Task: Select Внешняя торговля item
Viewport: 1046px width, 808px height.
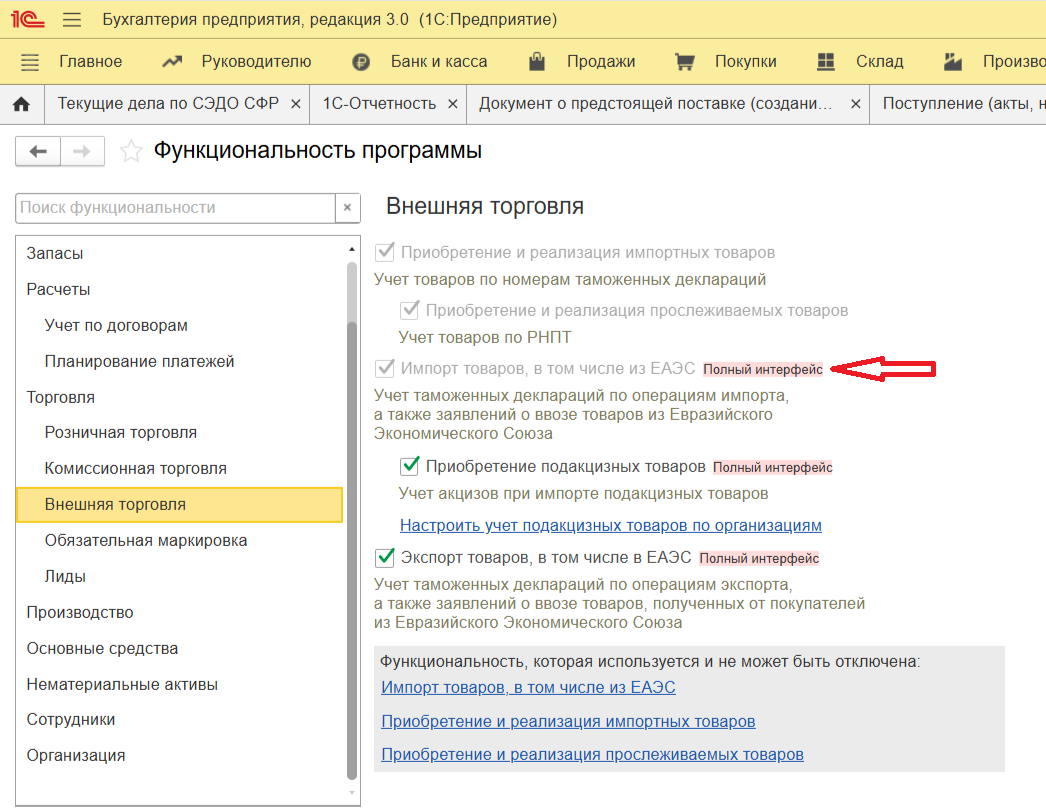Action: (x=179, y=504)
